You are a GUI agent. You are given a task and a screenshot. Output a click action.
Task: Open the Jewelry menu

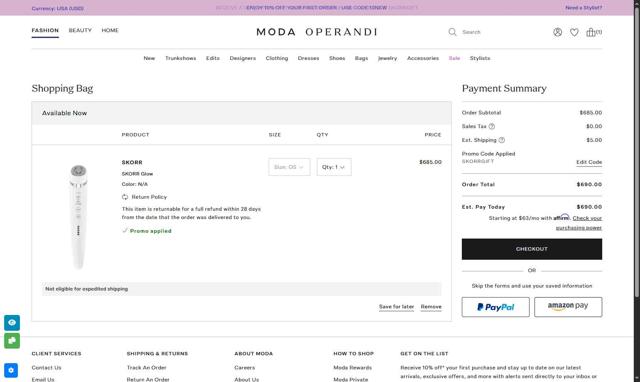pos(387,58)
